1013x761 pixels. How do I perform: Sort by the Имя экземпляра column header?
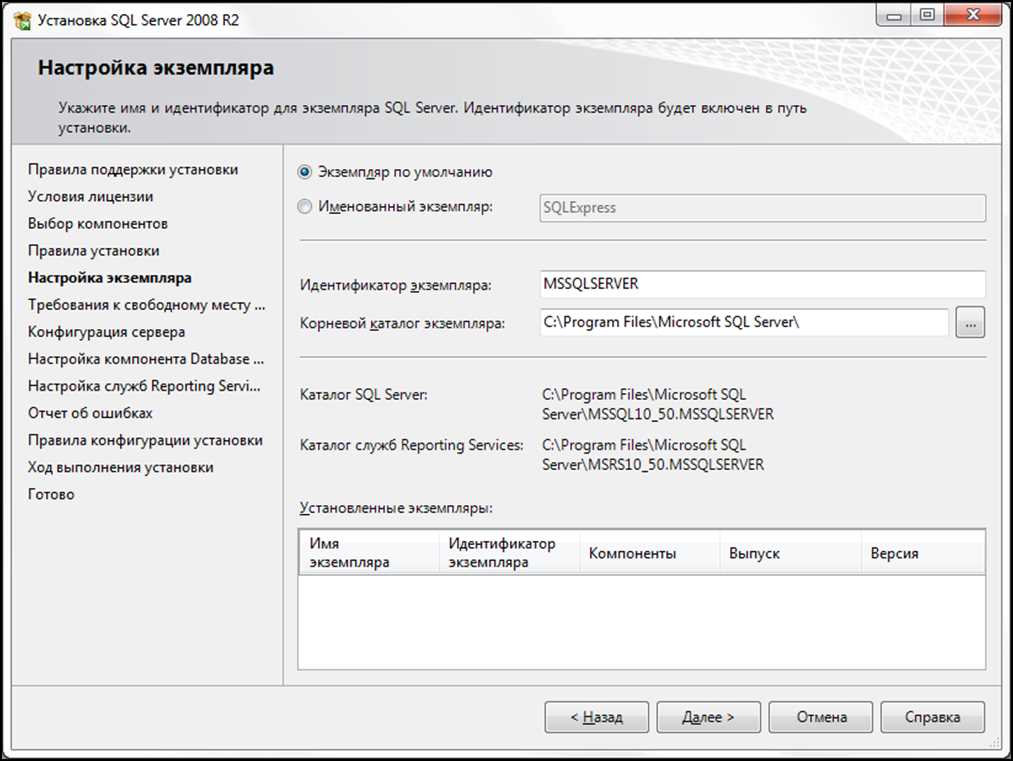(x=367, y=553)
